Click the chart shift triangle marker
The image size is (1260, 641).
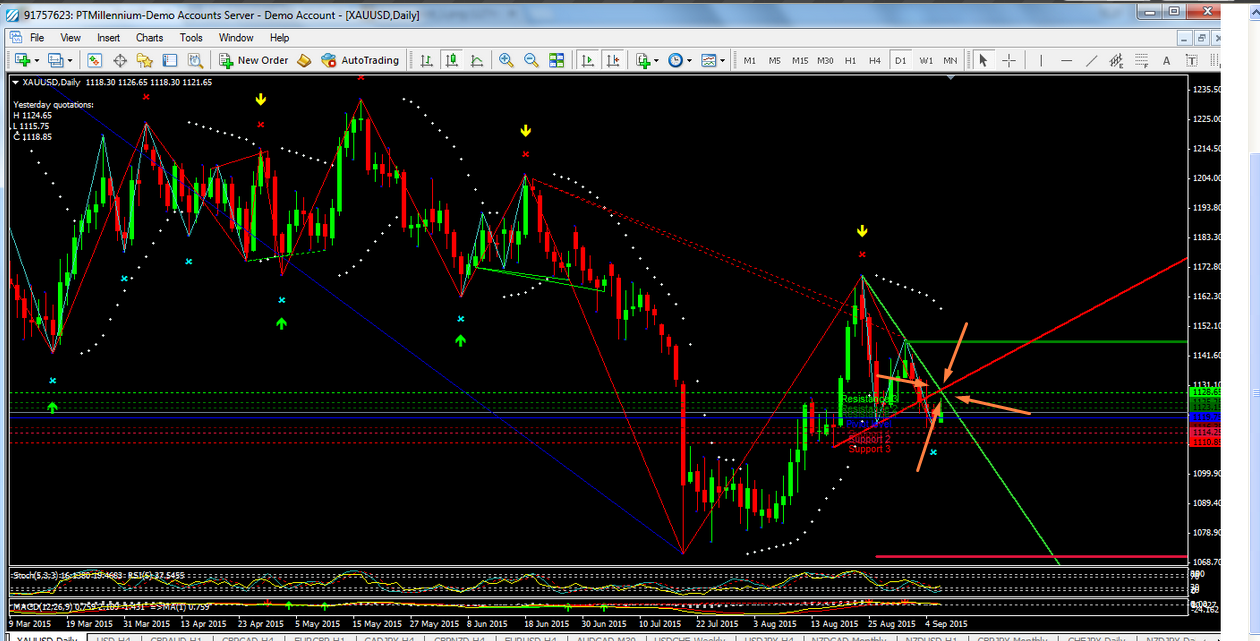(950, 77)
